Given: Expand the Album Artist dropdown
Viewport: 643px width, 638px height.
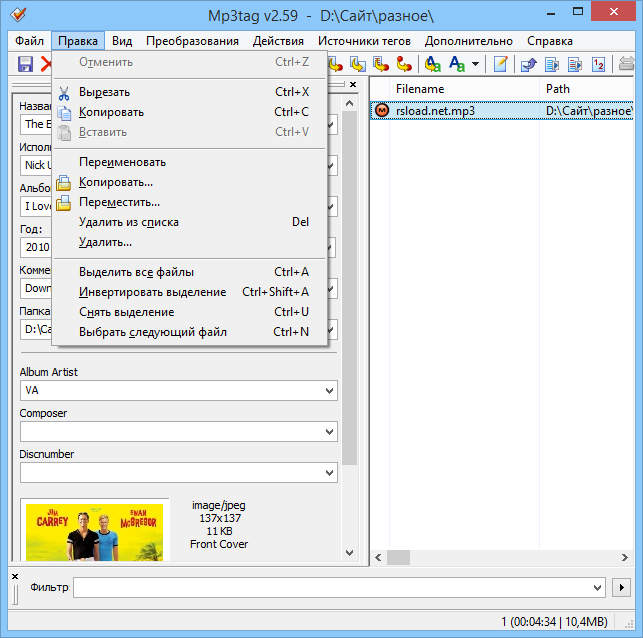Looking at the screenshot, I should tap(329, 390).
